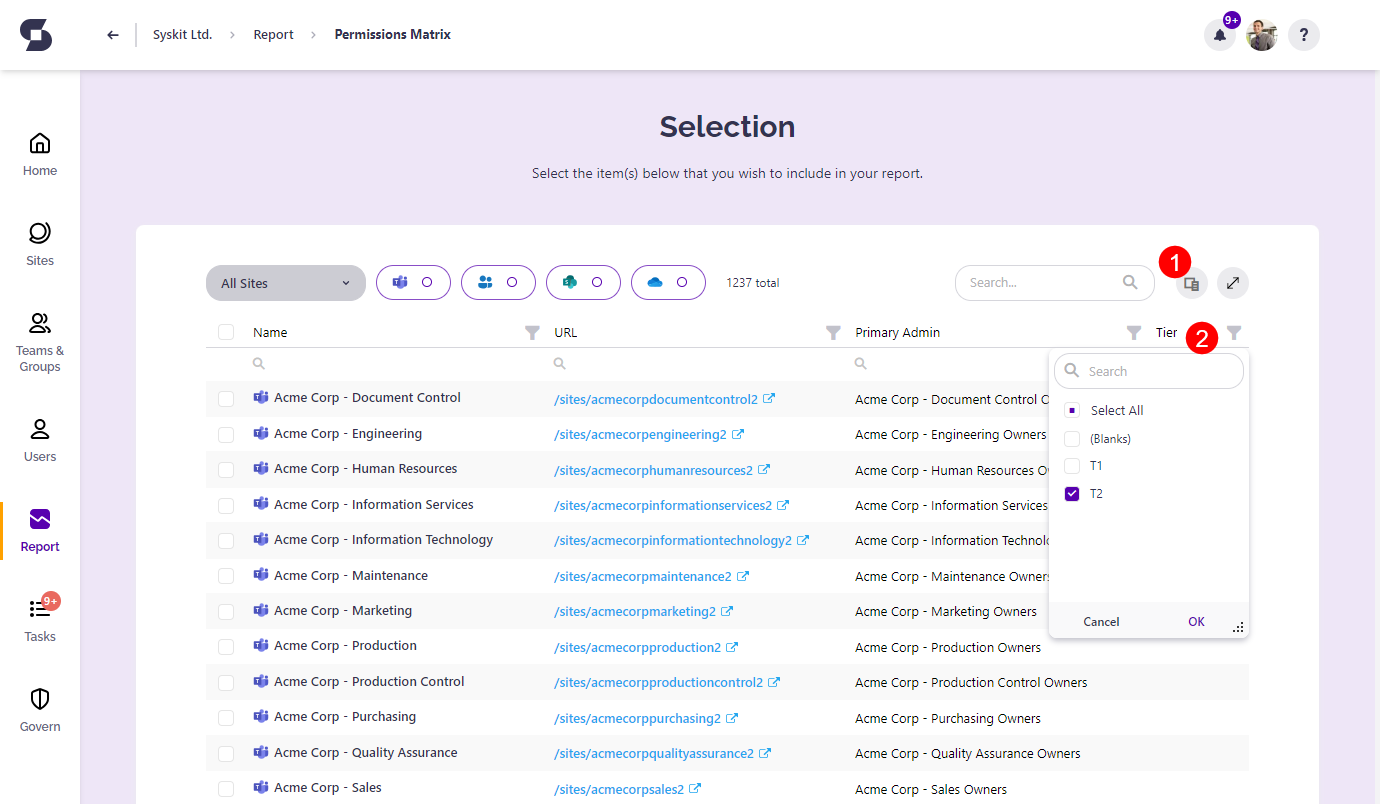Check the Select All option in Tier filter
The height and width of the screenshot is (804, 1380).
[x=1072, y=410]
